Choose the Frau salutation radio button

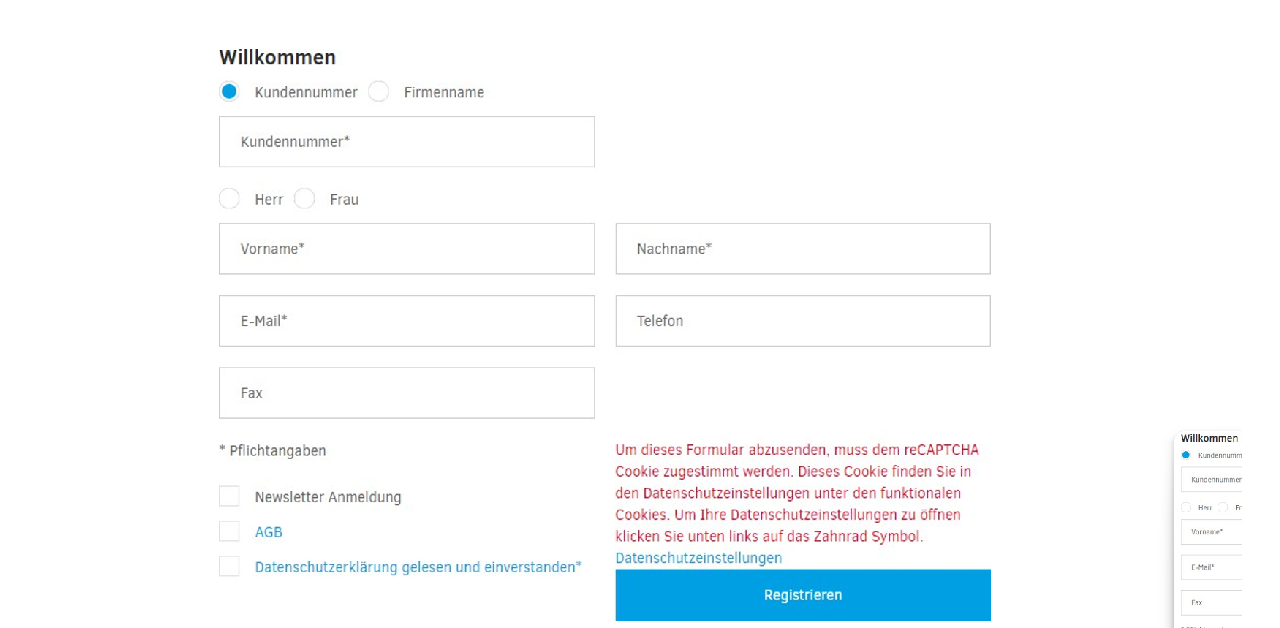(x=305, y=199)
